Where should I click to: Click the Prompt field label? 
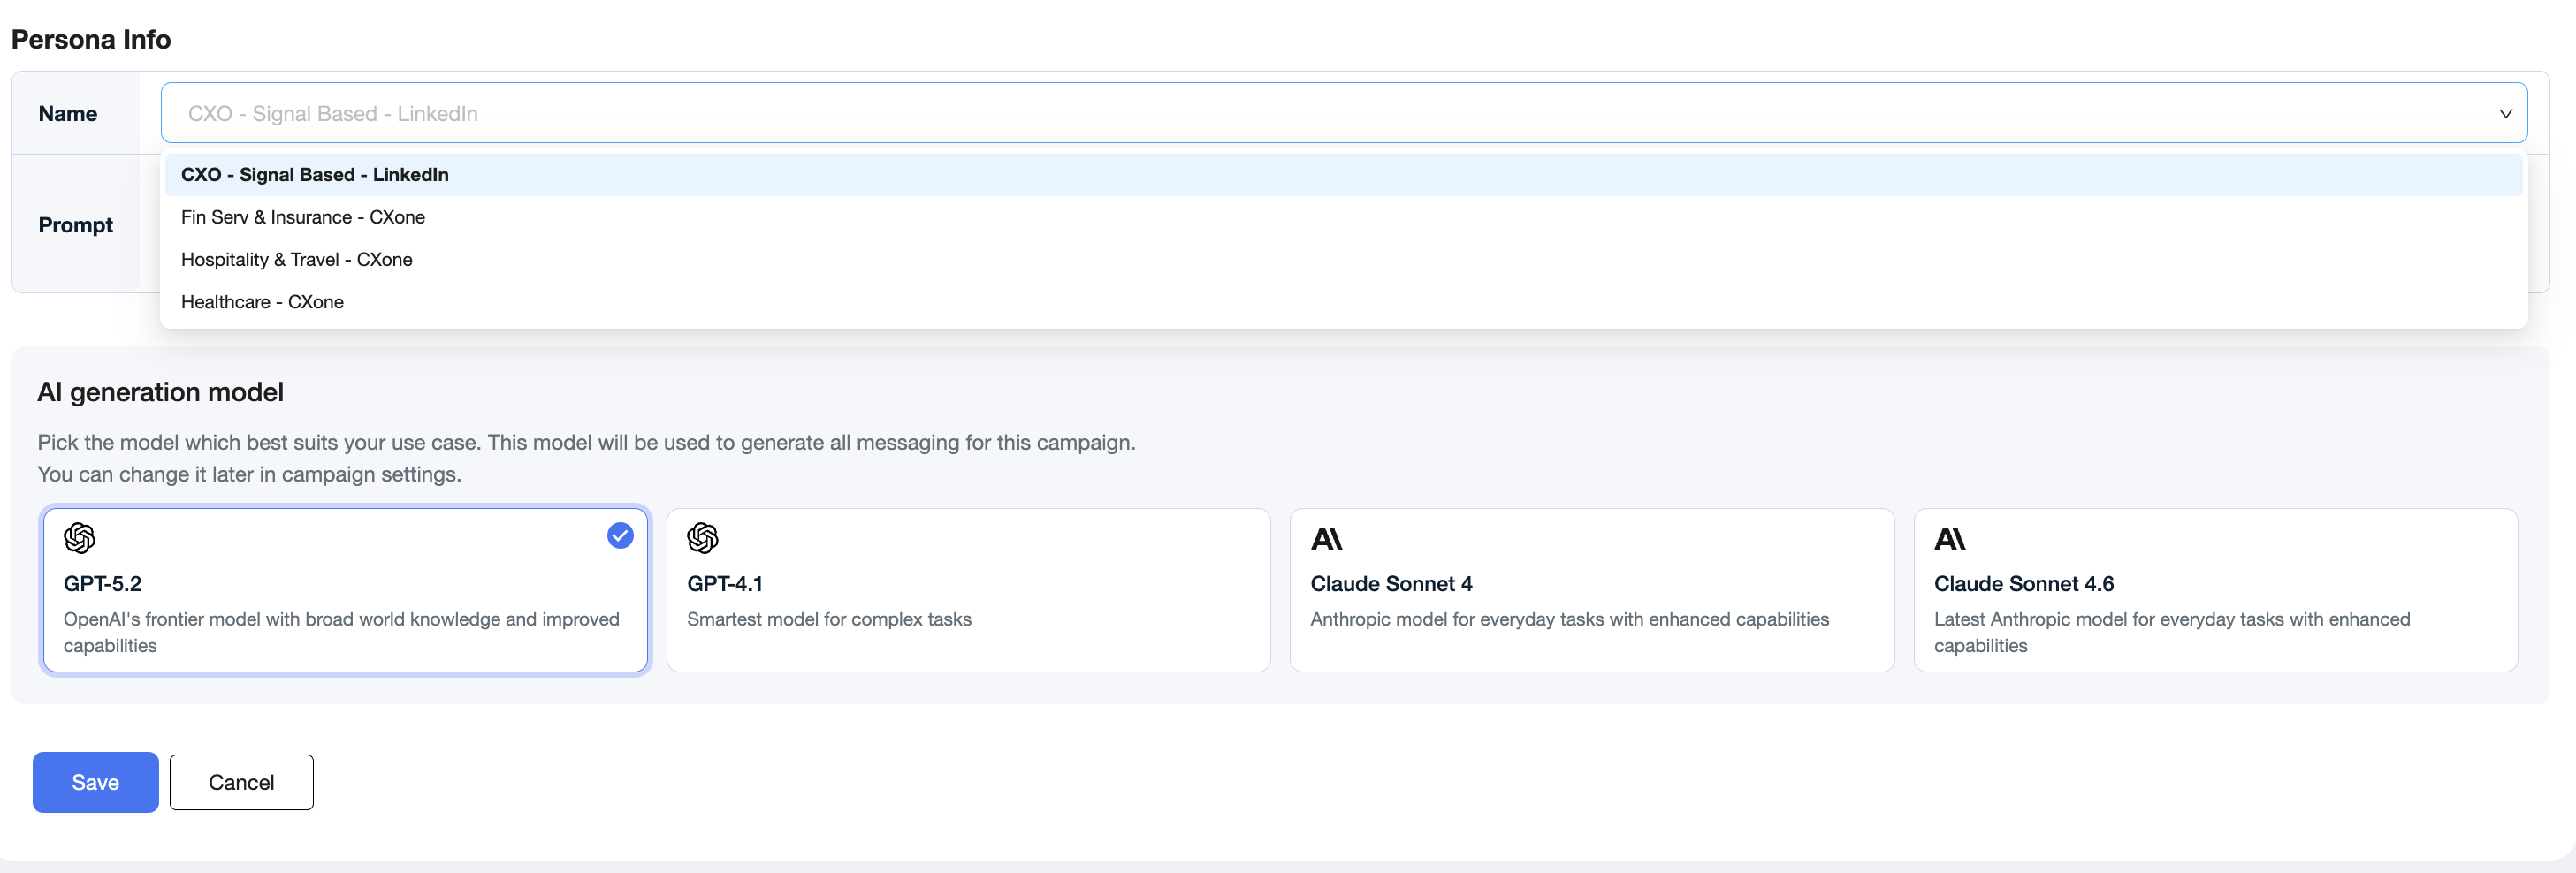click(76, 225)
